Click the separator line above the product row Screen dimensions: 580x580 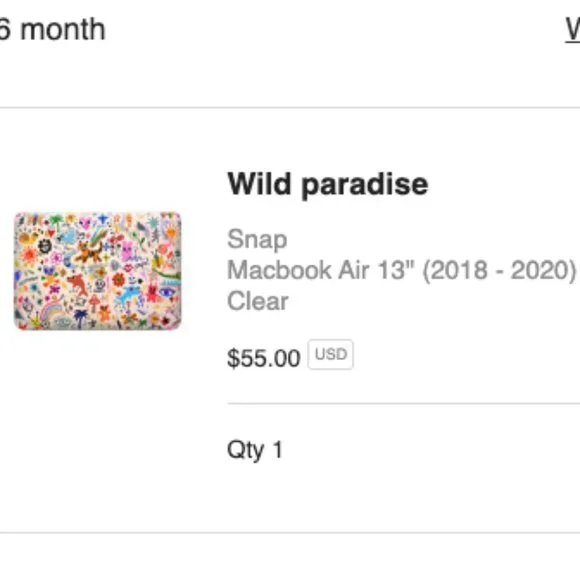(290, 108)
